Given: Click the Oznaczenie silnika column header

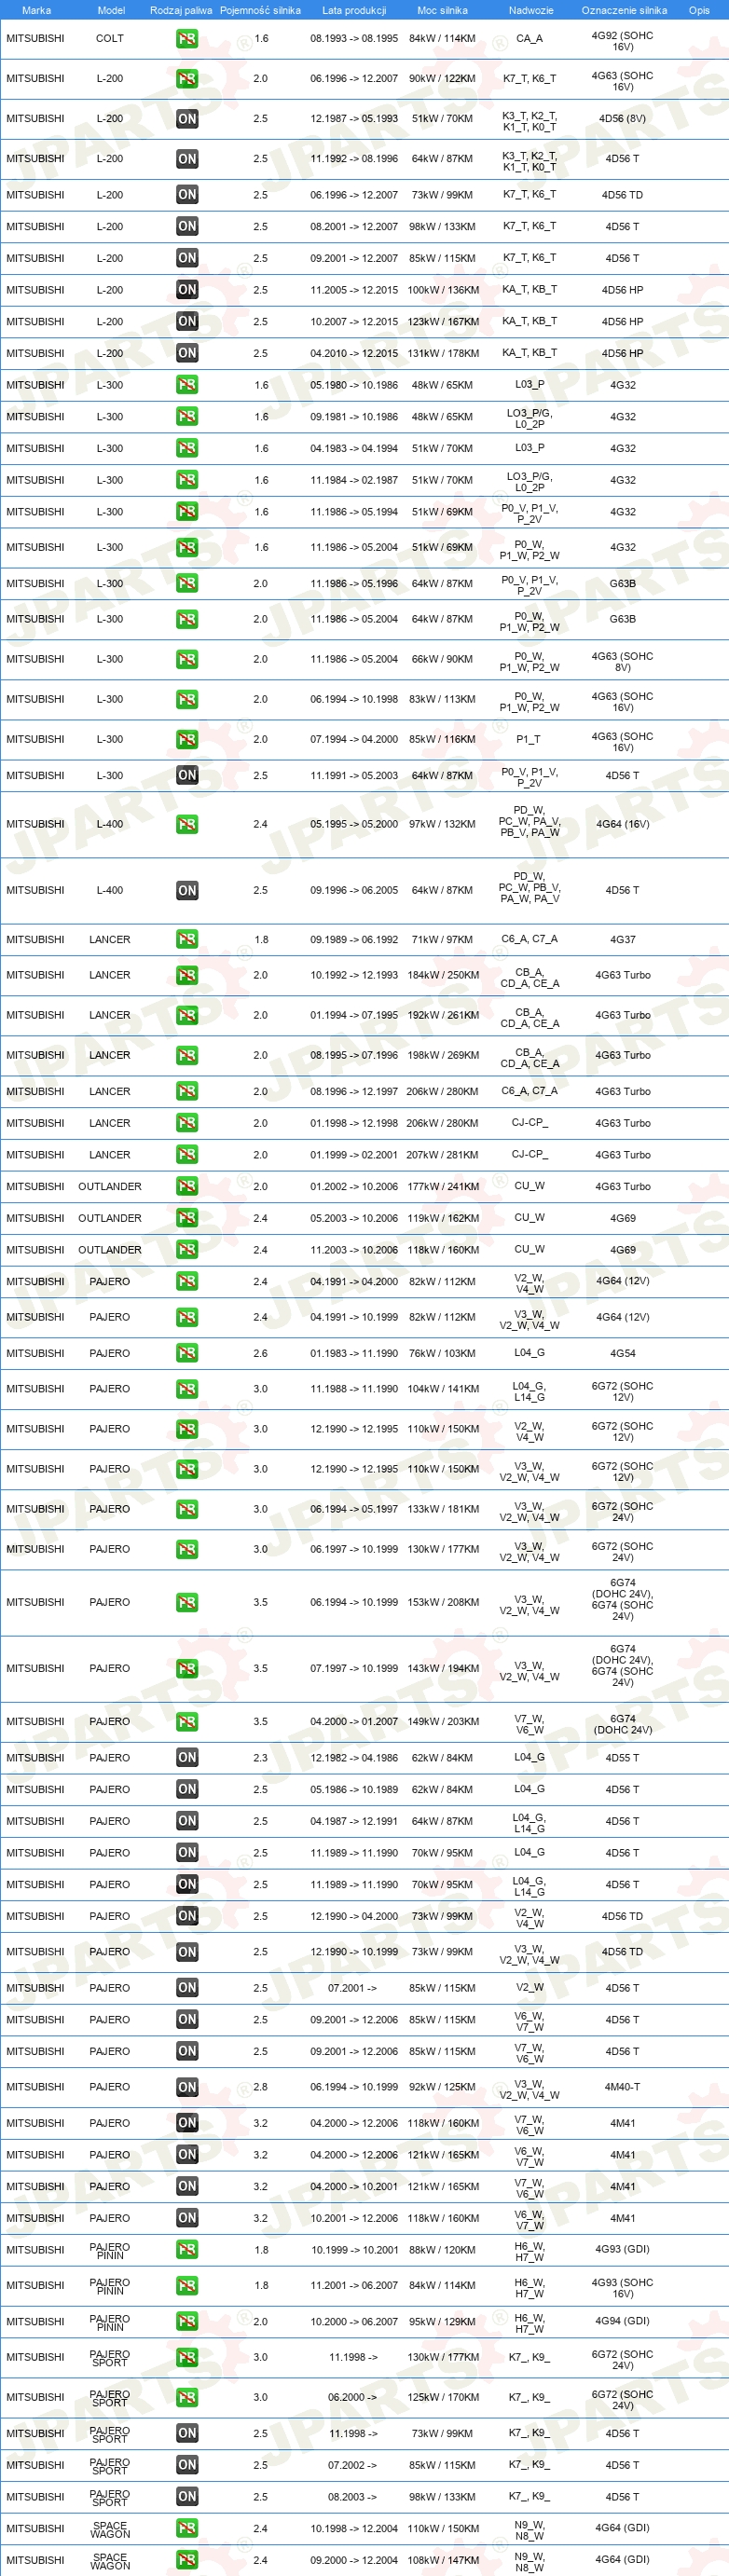Looking at the screenshot, I should pyautogui.click(x=624, y=10).
